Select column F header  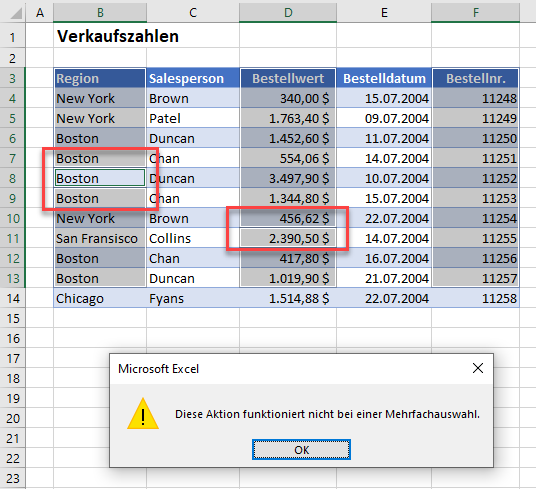[x=475, y=12]
